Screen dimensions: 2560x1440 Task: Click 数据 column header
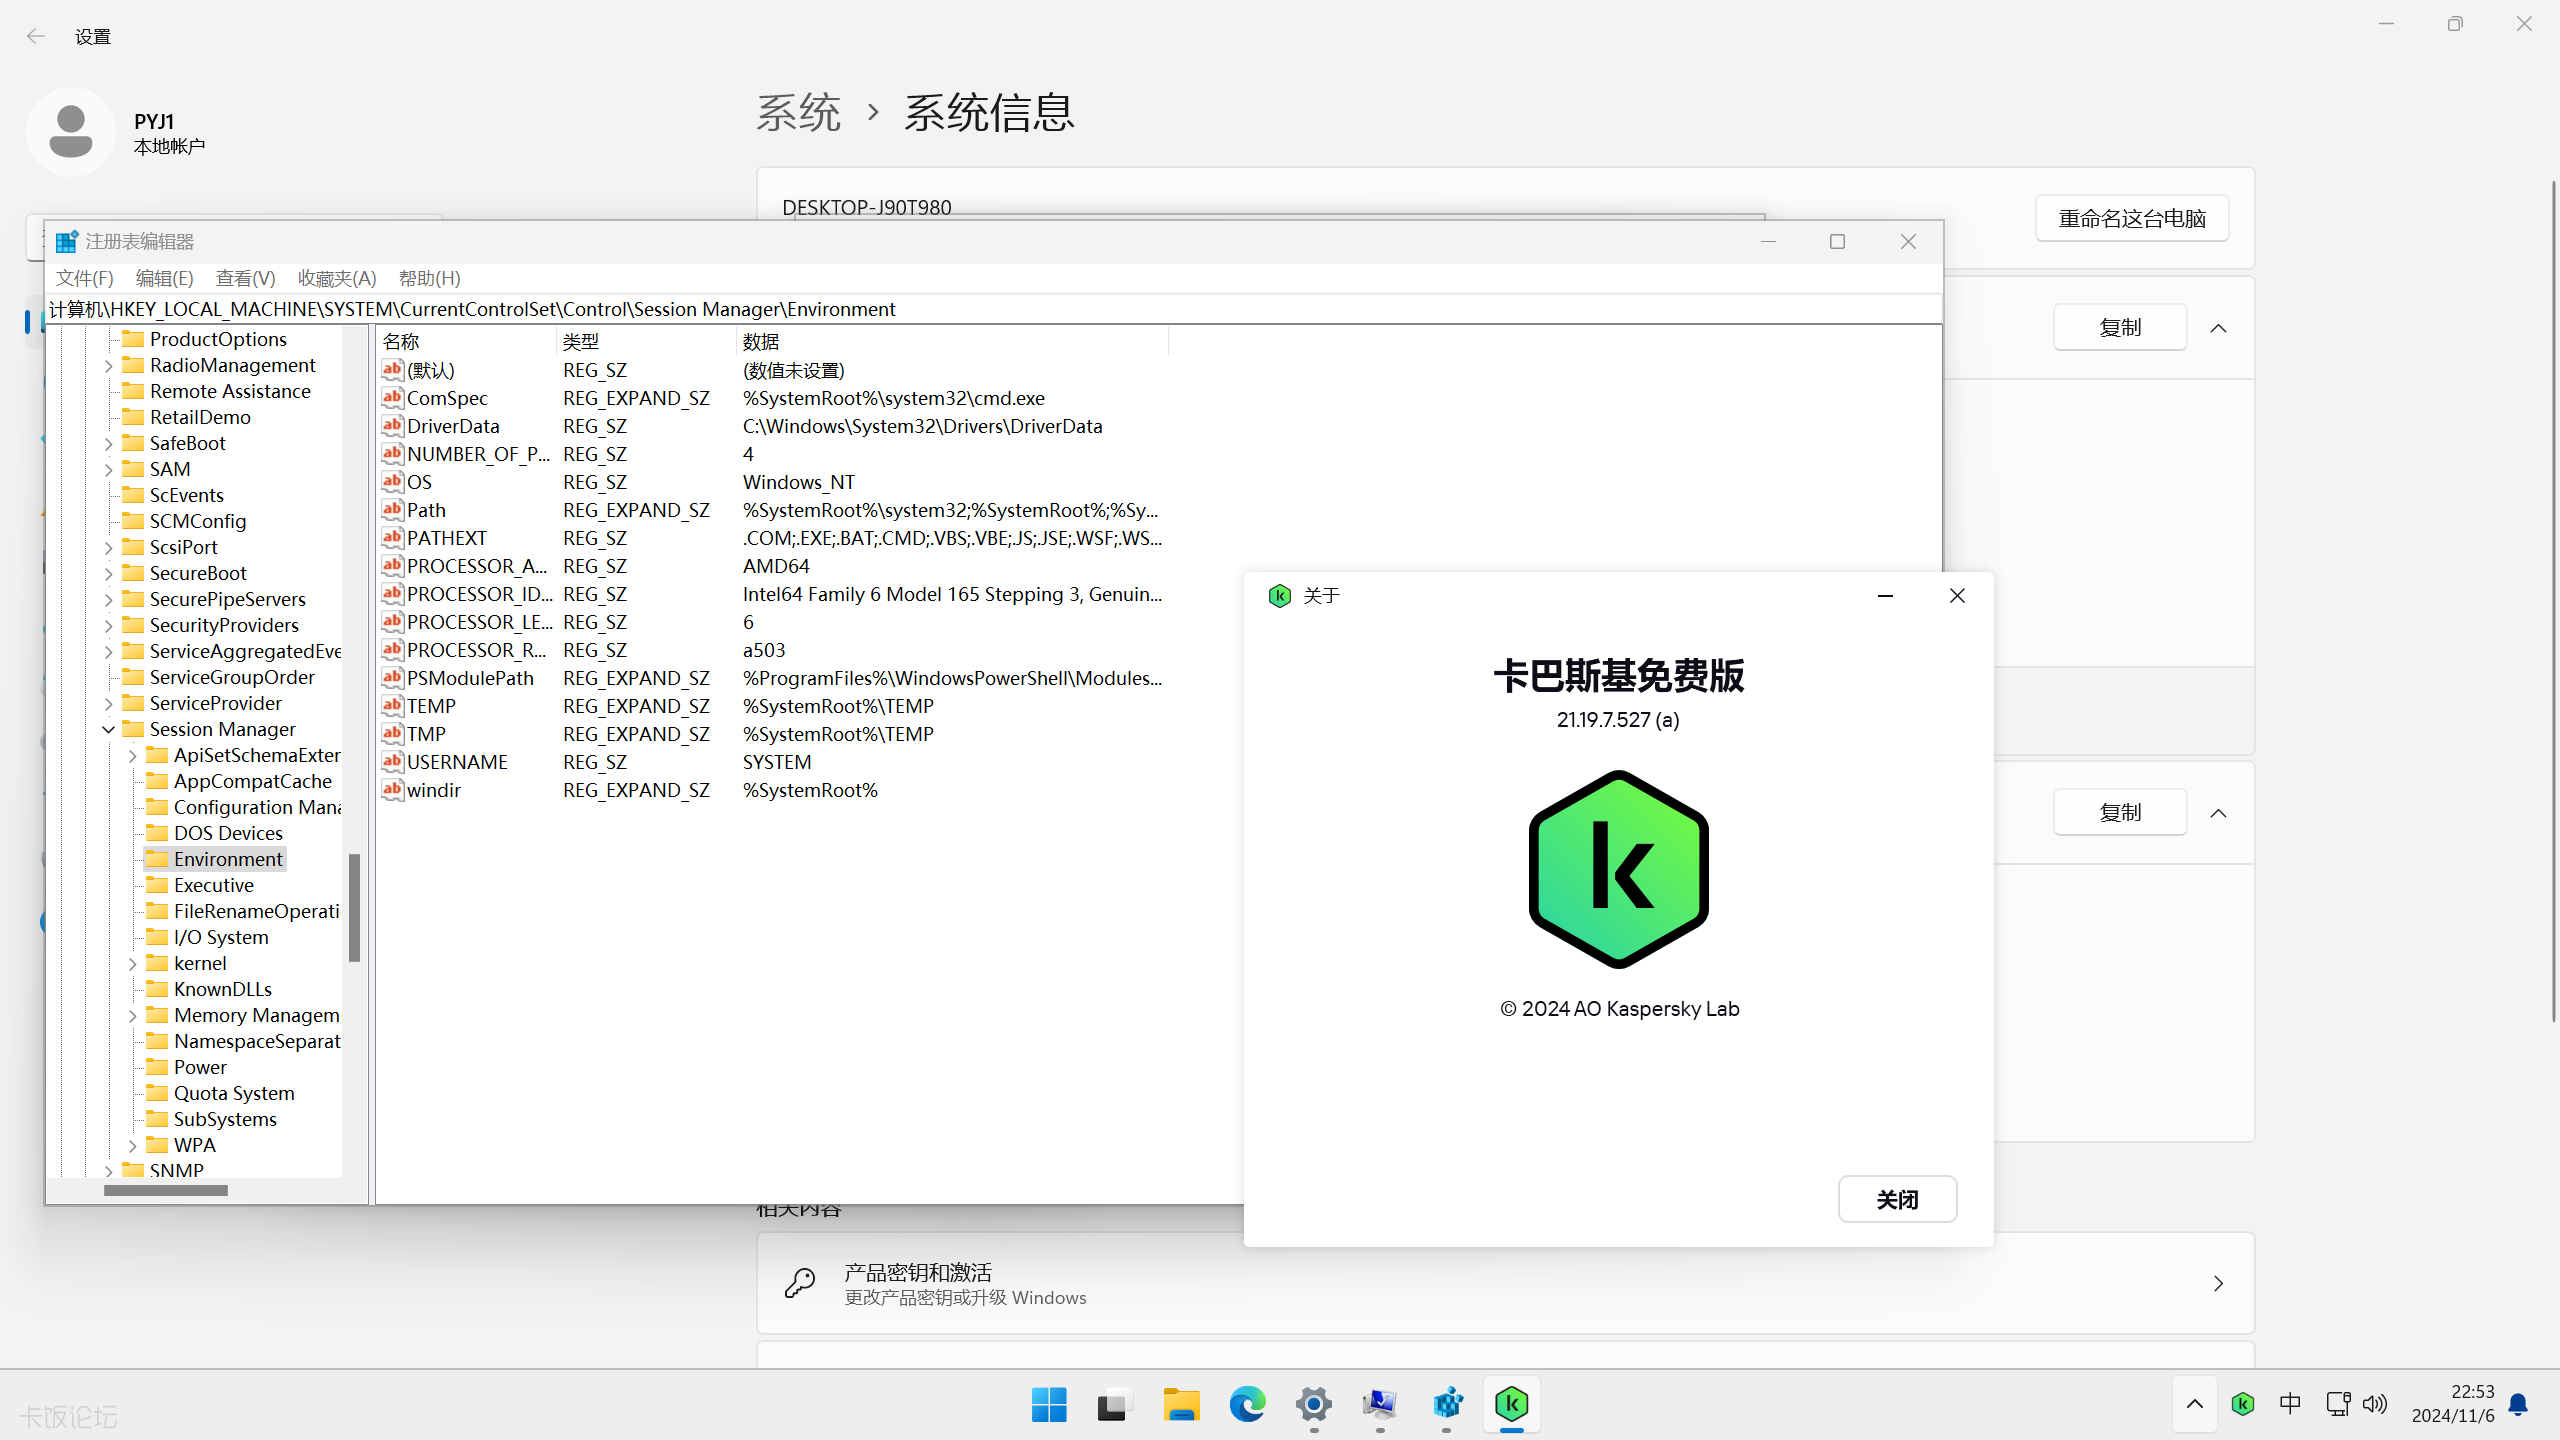(952, 341)
